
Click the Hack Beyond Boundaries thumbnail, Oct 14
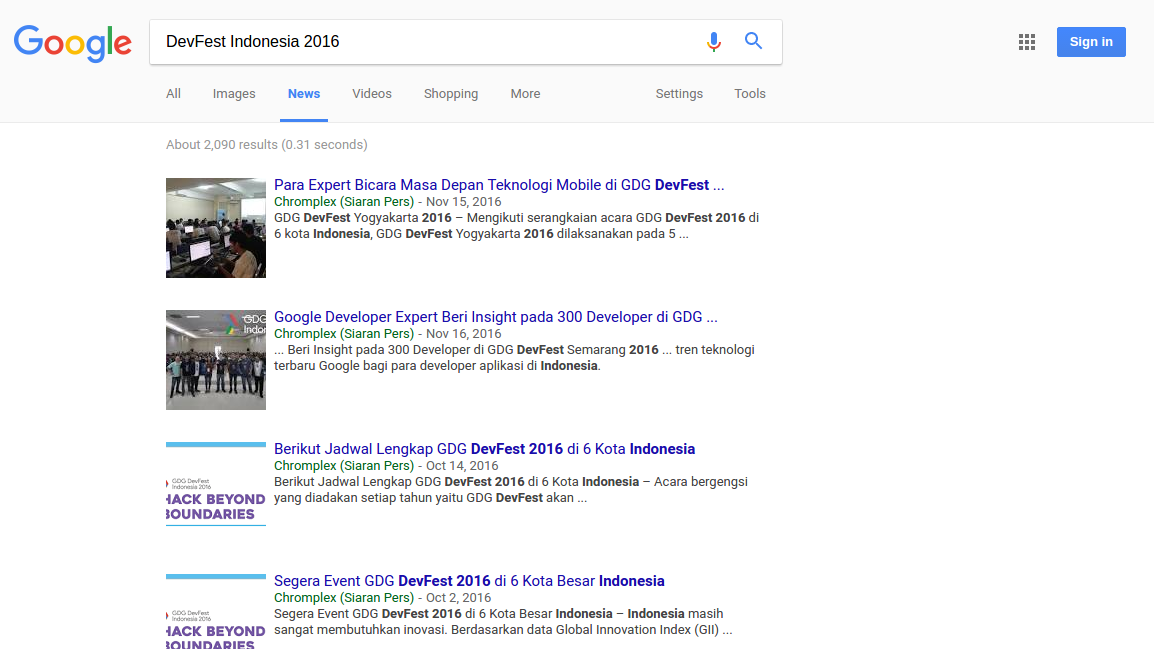216,484
